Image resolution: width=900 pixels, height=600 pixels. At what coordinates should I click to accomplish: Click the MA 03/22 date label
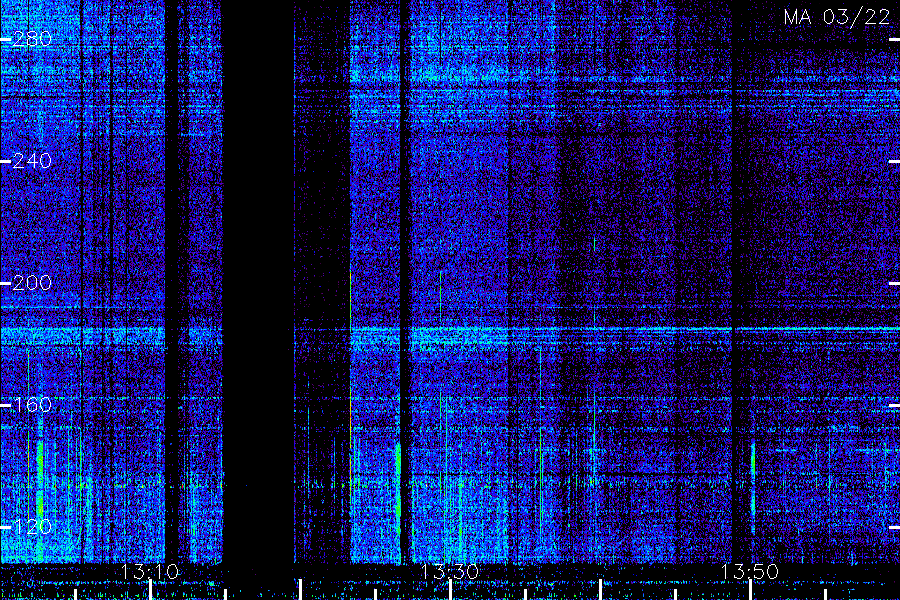[x=837, y=17]
